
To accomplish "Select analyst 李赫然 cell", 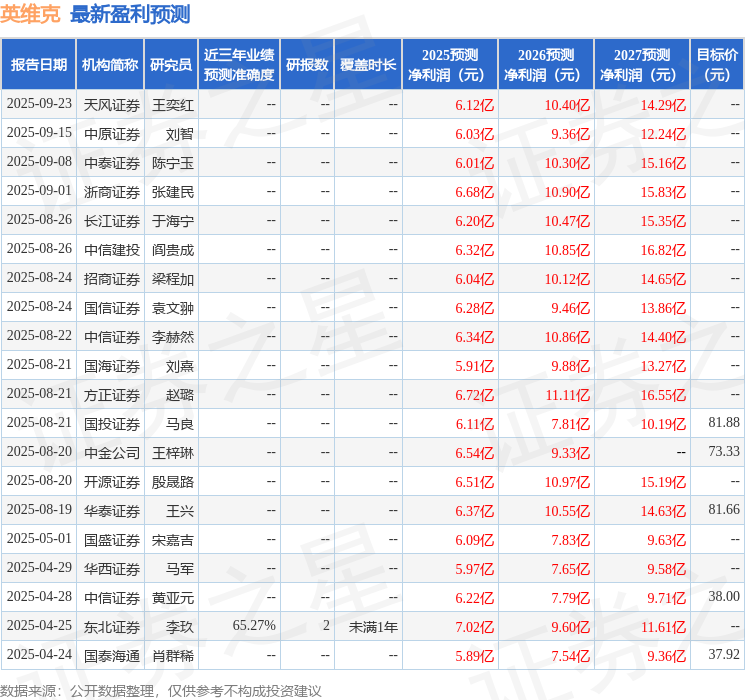I will [x=173, y=337].
